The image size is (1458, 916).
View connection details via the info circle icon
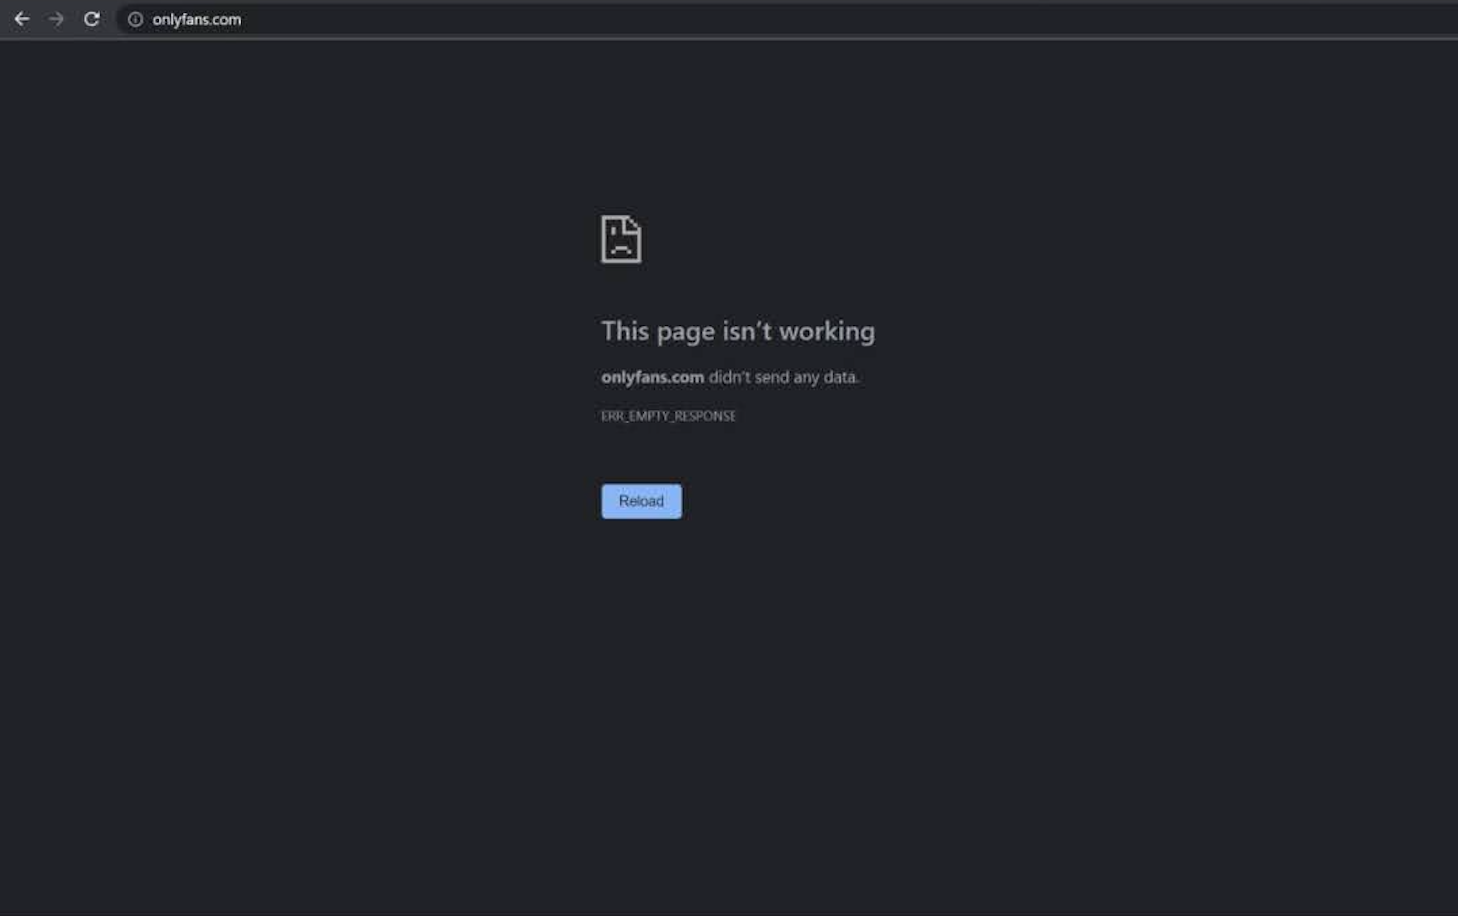pyautogui.click(x=135, y=19)
